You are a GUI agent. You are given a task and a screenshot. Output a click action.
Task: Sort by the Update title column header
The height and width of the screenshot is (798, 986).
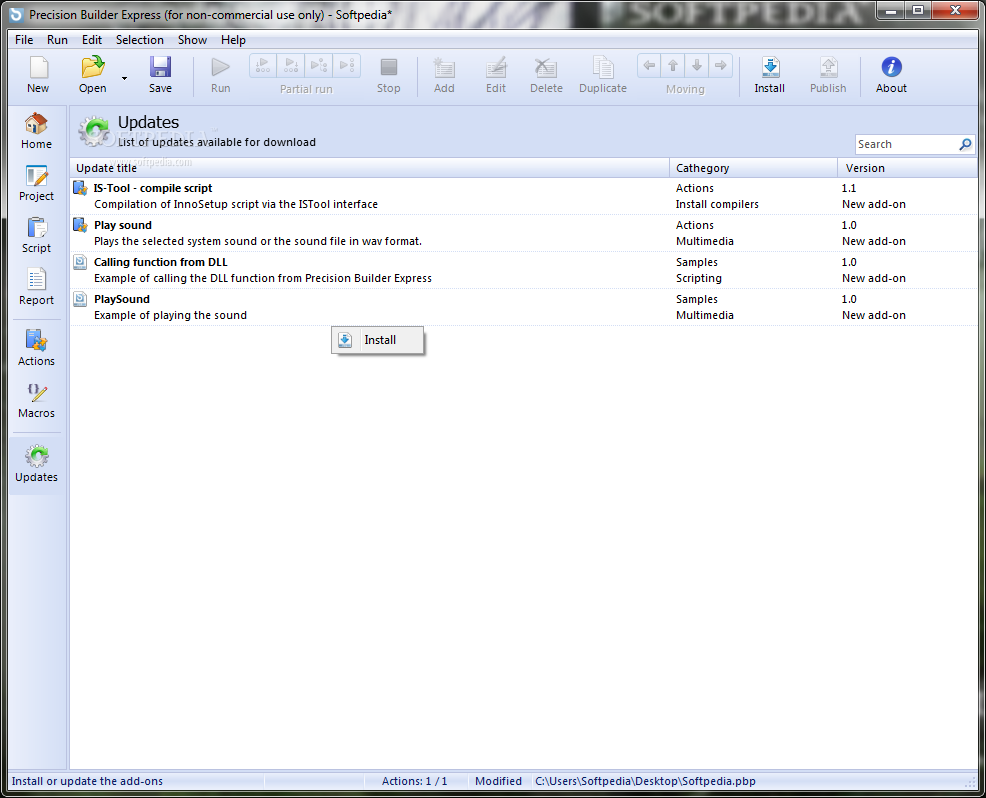pos(370,168)
